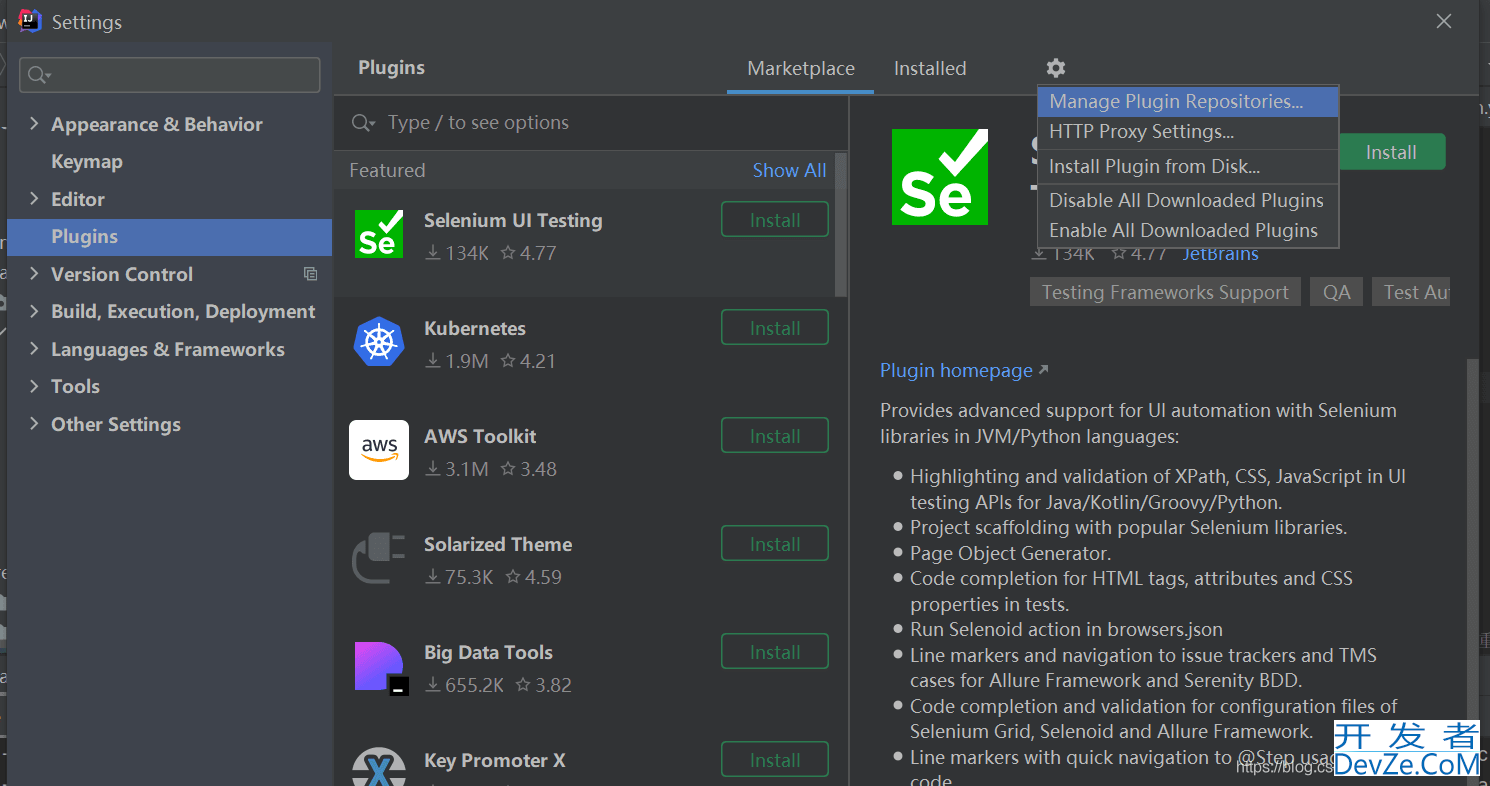Click the partially visible Test Automation tag
Image resolution: width=1490 pixels, height=786 pixels.
click(x=1411, y=292)
